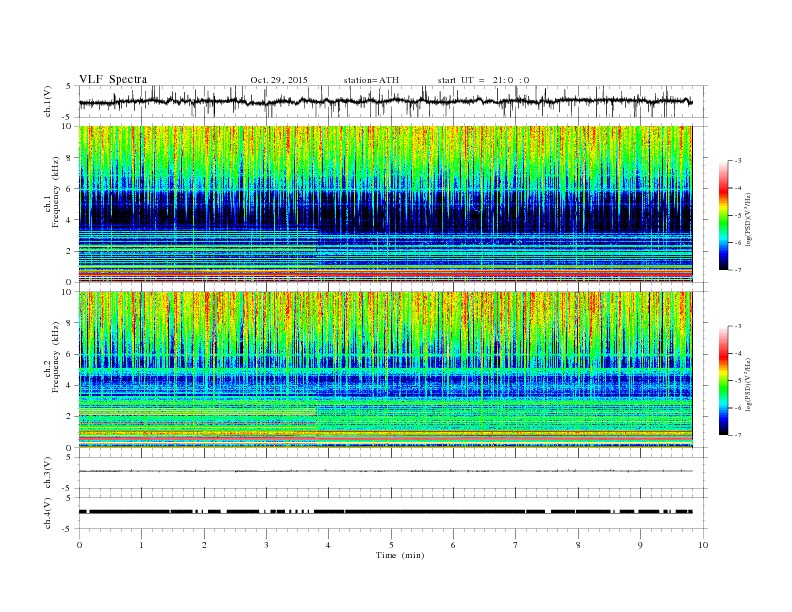This screenshot has width=792, height=612.
Task: Click the ch.4 black signal bar
Action: [385, 512]
